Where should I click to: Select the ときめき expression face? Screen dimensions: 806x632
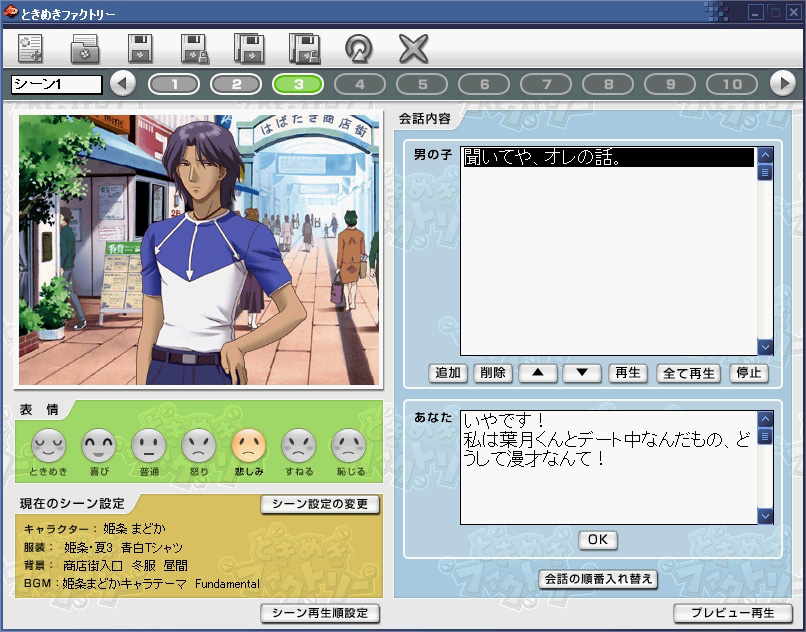[48, 445]
